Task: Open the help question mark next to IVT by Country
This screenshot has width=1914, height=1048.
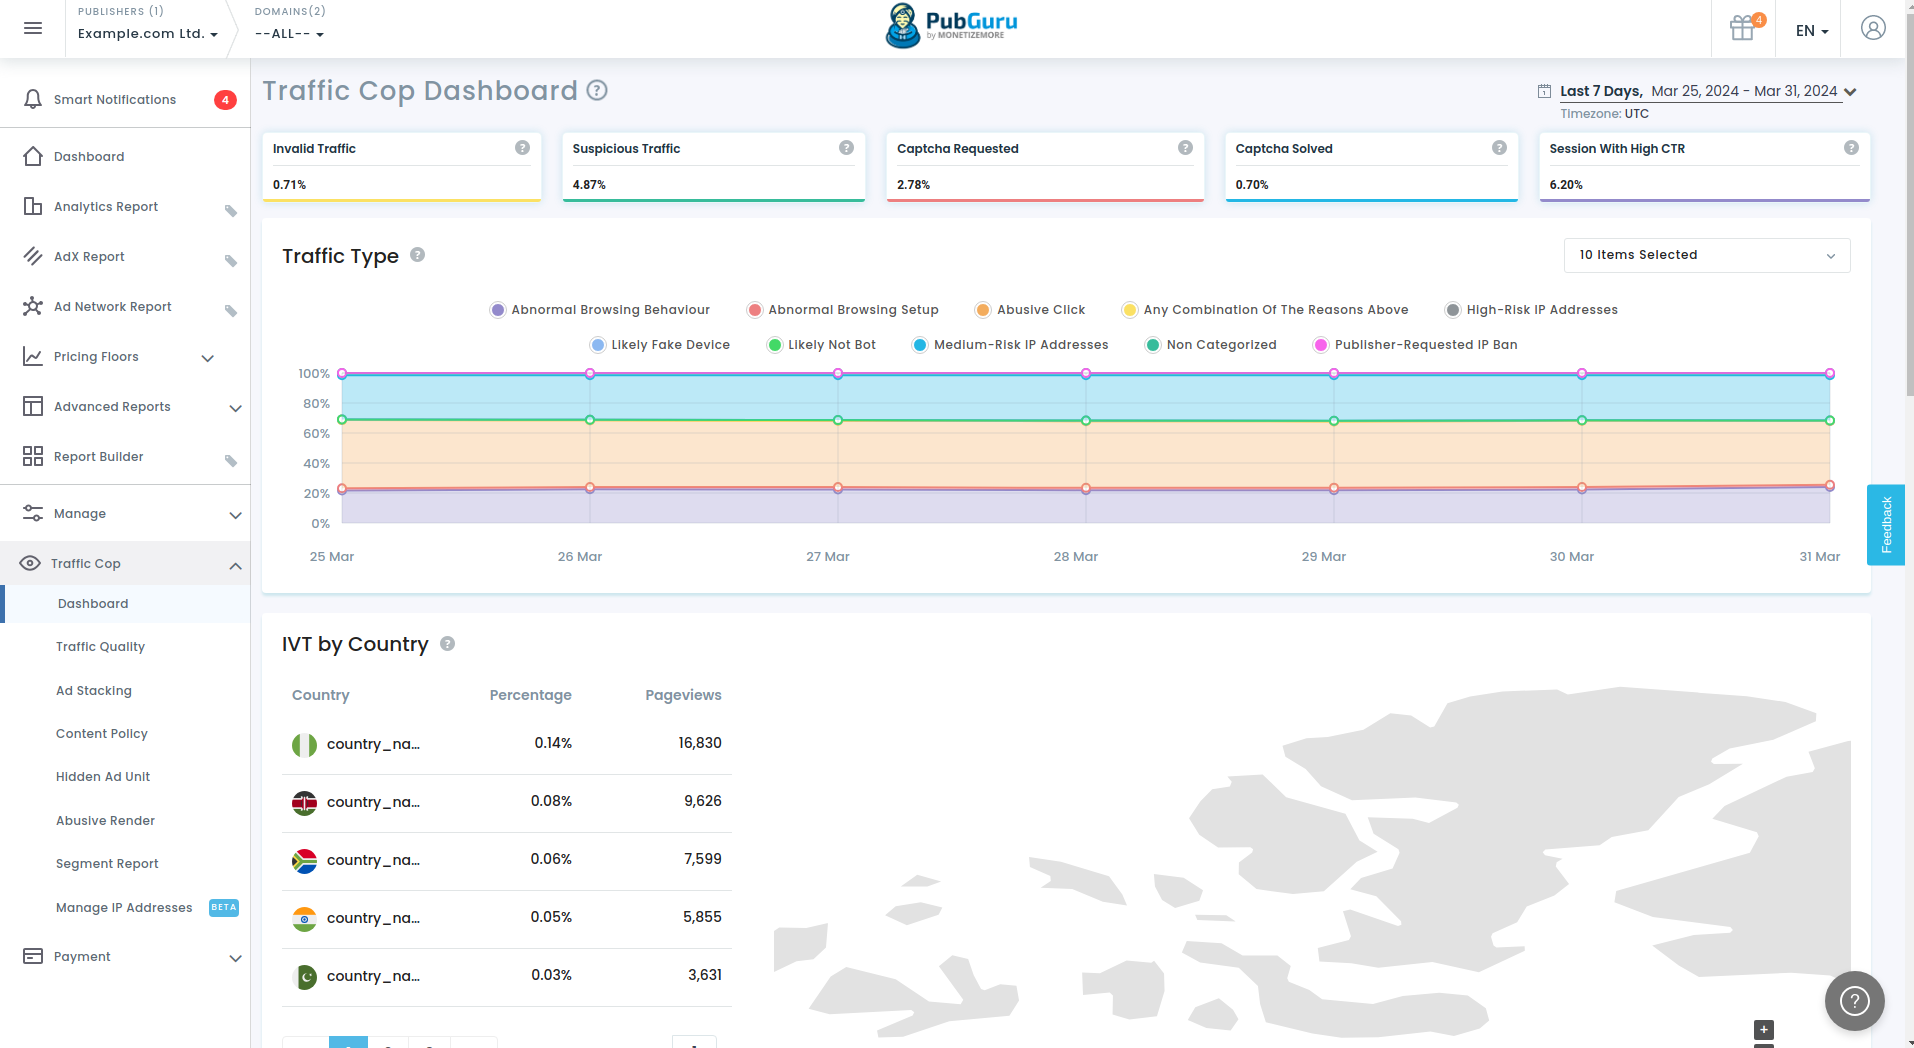Action: 447,643
